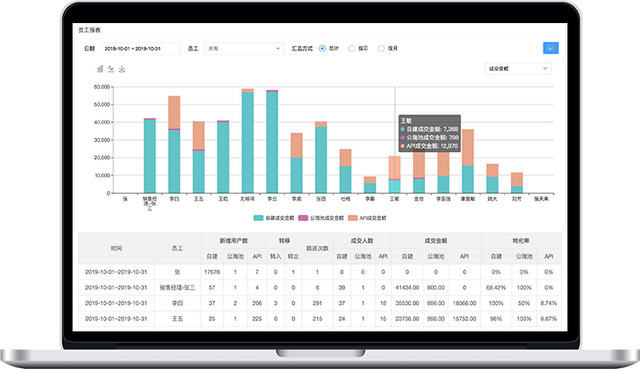640x369 pixels.
Task: Click the 时间 column header
Action: point(116,248)
